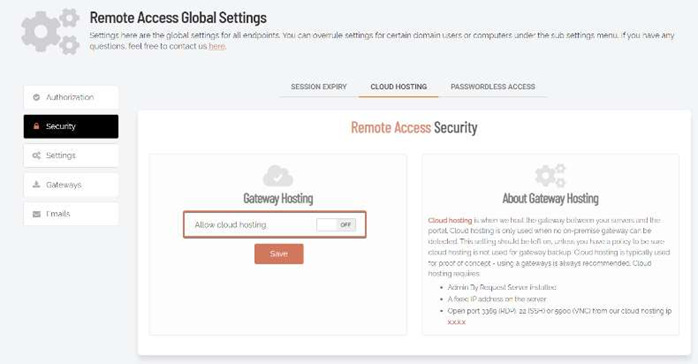698x364 pixels.
Task: Click the 'Admin By Request Server installed' bullet
Action: pyautogui.click(x=502, y=287)
